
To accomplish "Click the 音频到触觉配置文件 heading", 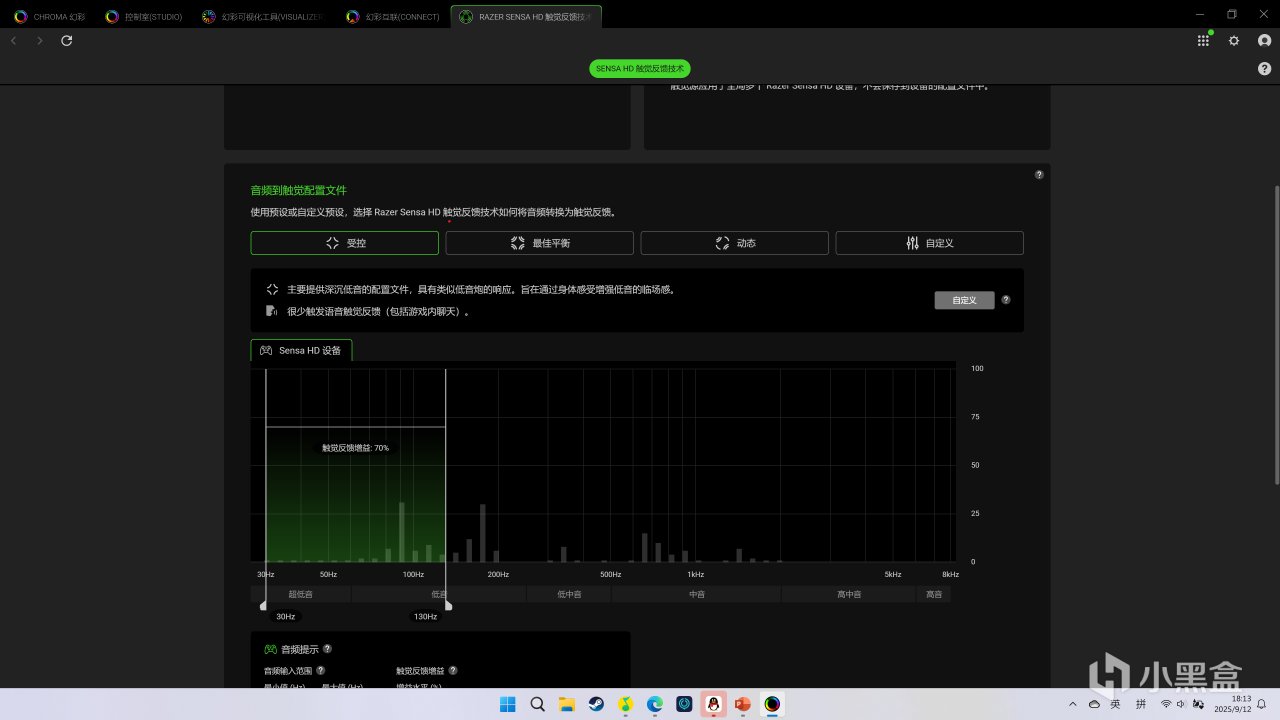I will coord(299,190).
